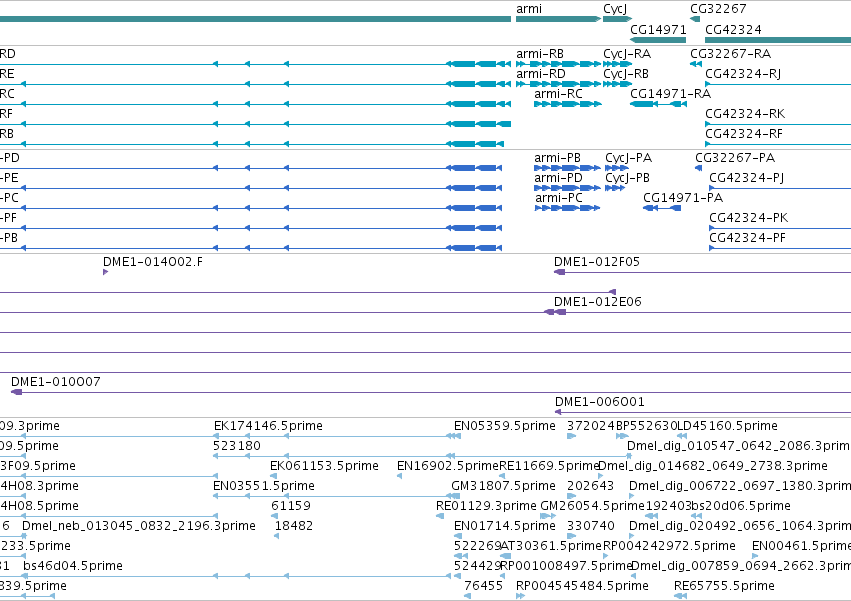Select the CycJ gene label

pyautogui.click(x=615, y=9)
